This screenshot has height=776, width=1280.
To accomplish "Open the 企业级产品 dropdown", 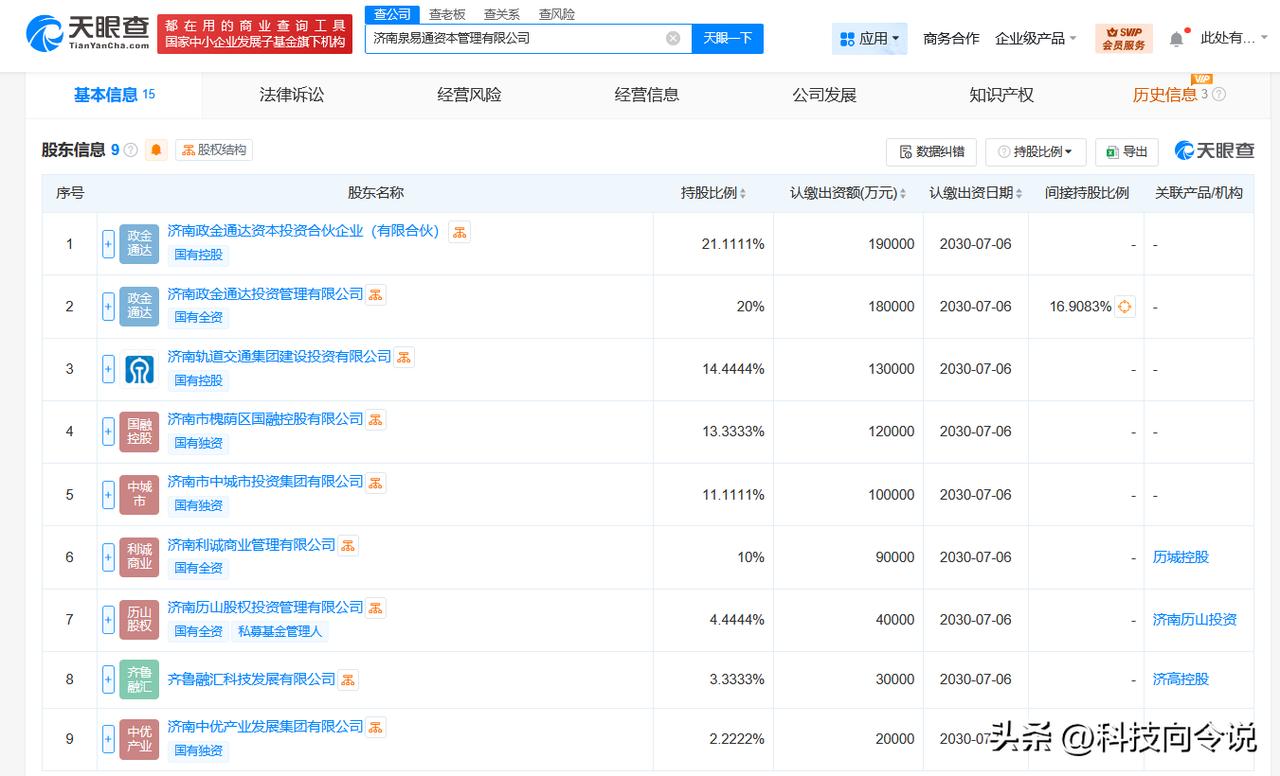I will (x=1036, y=39).
